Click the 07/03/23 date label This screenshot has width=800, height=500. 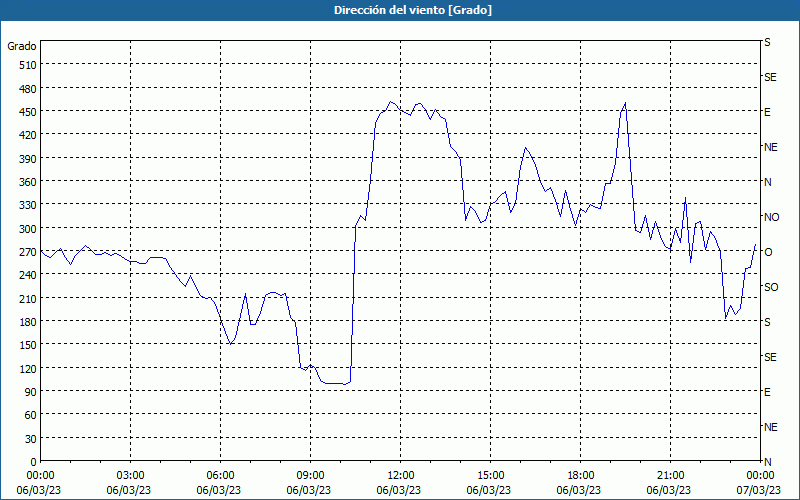point(760,490)
